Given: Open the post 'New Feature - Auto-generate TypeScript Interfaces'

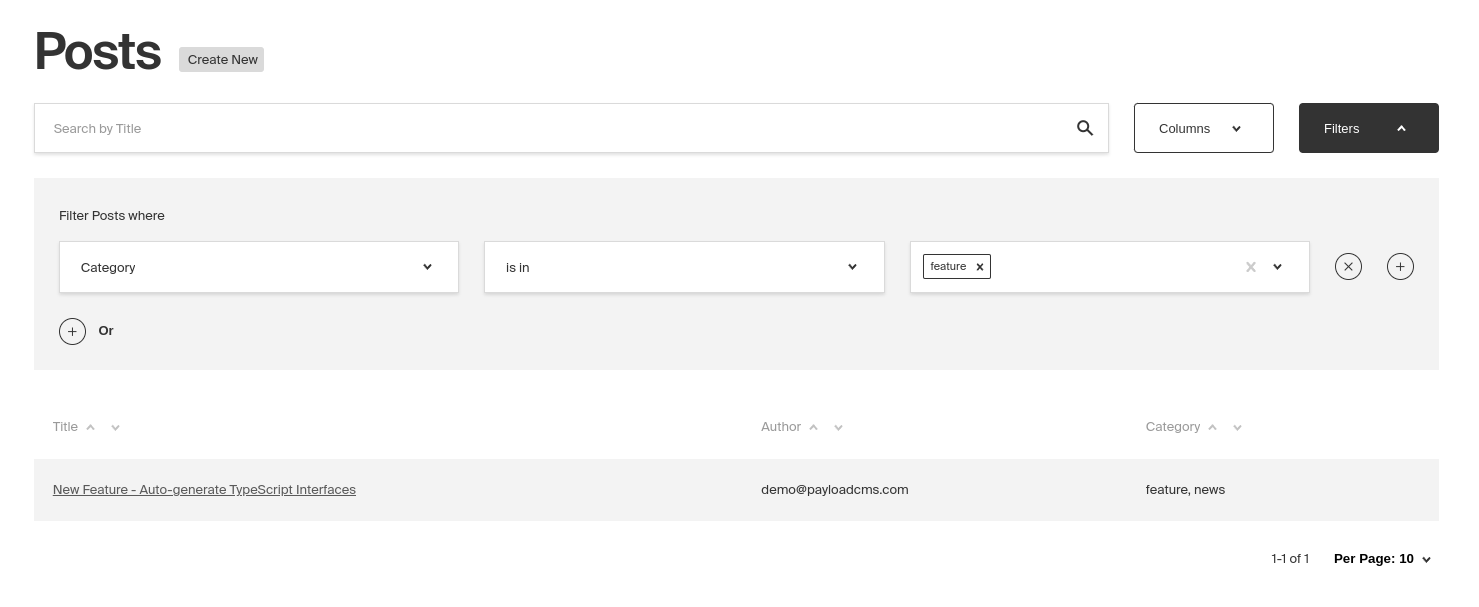Looking at the screenshot, I should point(204,489).
